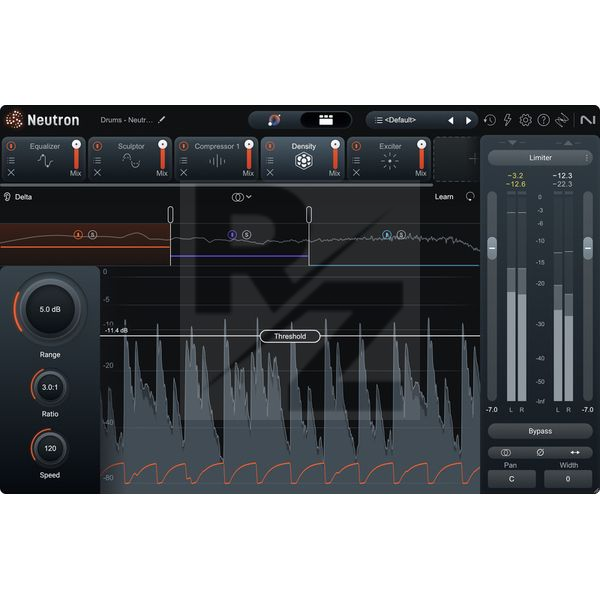Screen dimensions: 600x600
Task: Click the lightning bolt zero-latency icon
Action: (x=507, y=120)
